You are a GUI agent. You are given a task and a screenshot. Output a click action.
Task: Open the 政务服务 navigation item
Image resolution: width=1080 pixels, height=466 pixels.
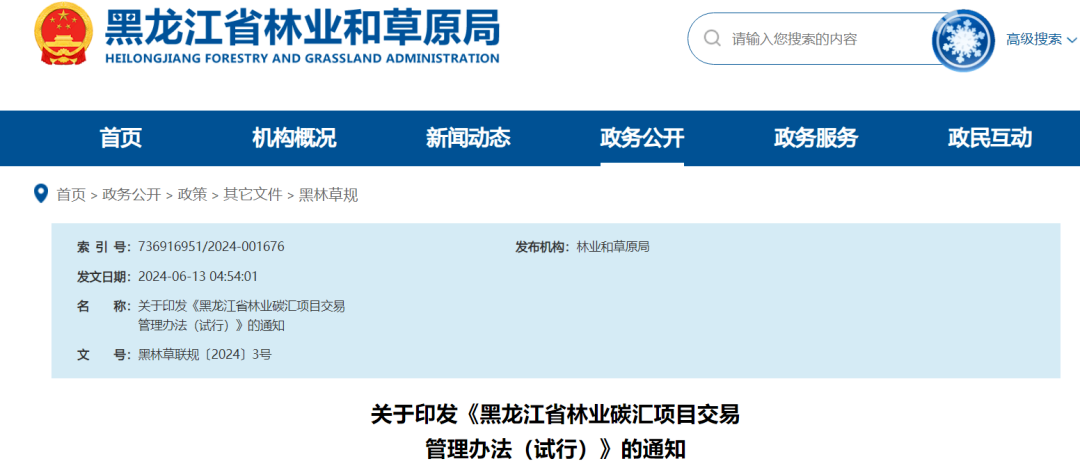coord(816,138)
